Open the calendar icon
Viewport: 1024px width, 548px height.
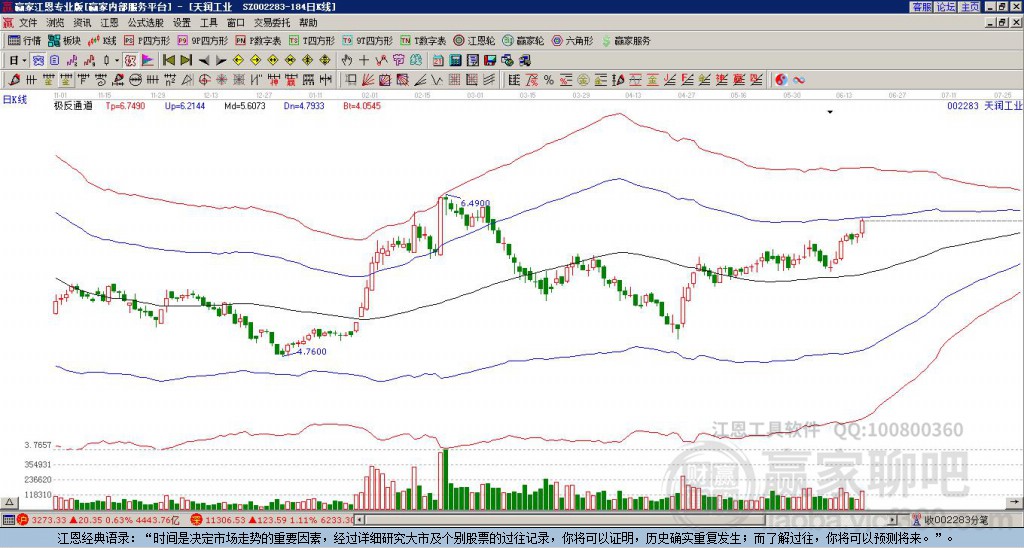click(x=438, y=61)
